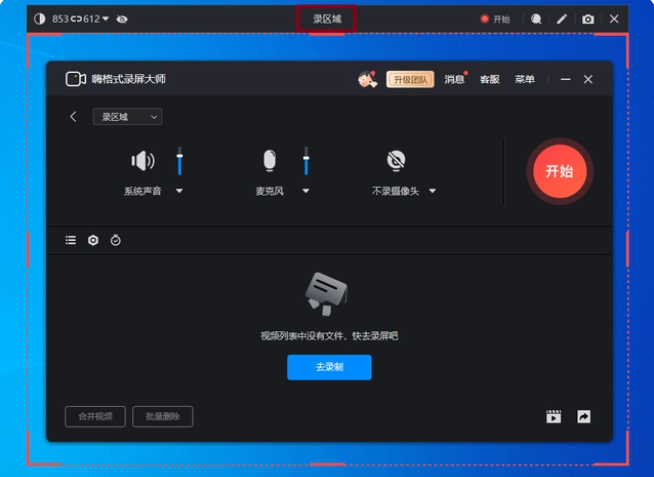The height and width of the screenshot is (477, 654).
Task: Expand the 麦克风 dropdown arrow
Action: click(x=306, y=191)
